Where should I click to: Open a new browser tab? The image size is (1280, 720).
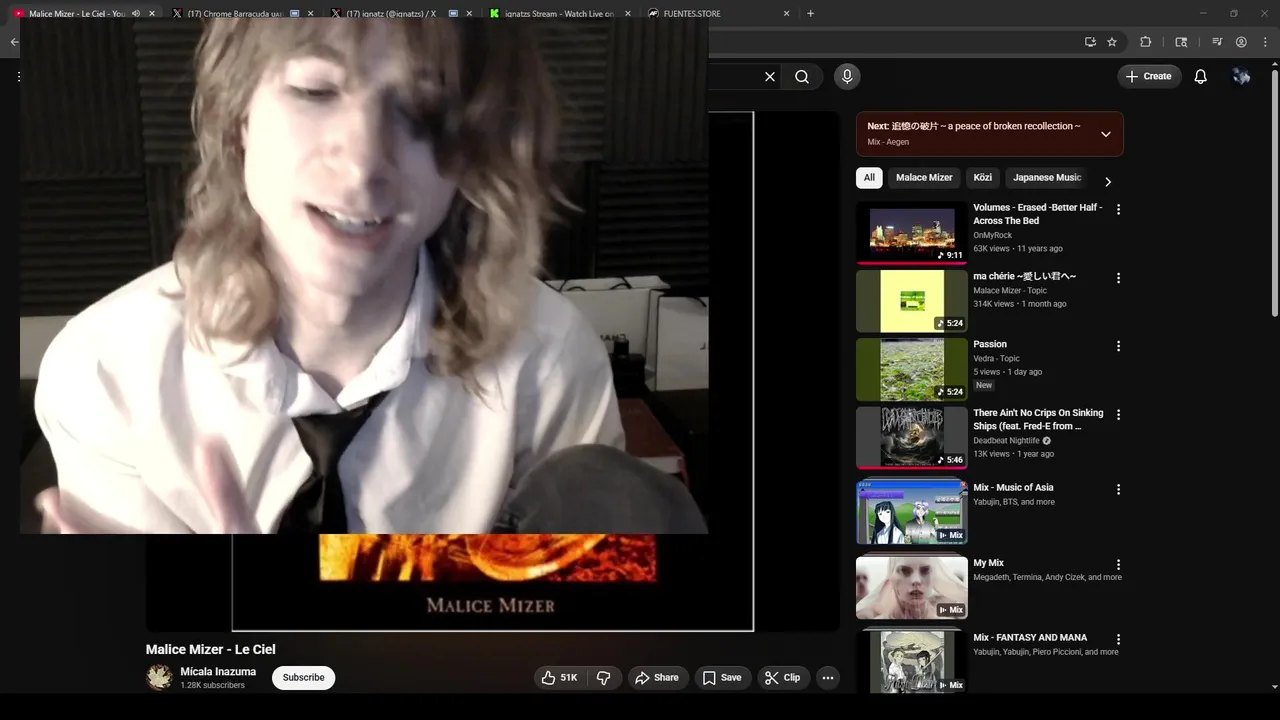tap(810, 14)
